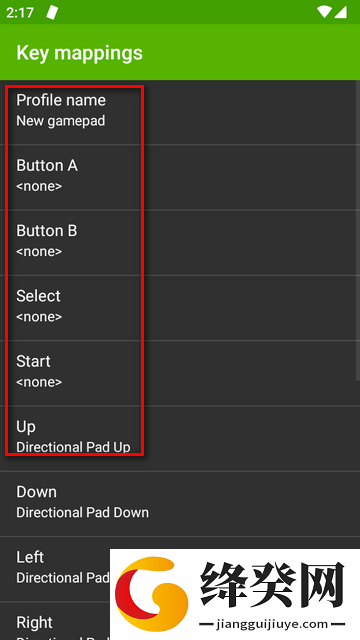Click the orange G watermark logo
Screen dimensions: 360x640
[x=151, y=594]
